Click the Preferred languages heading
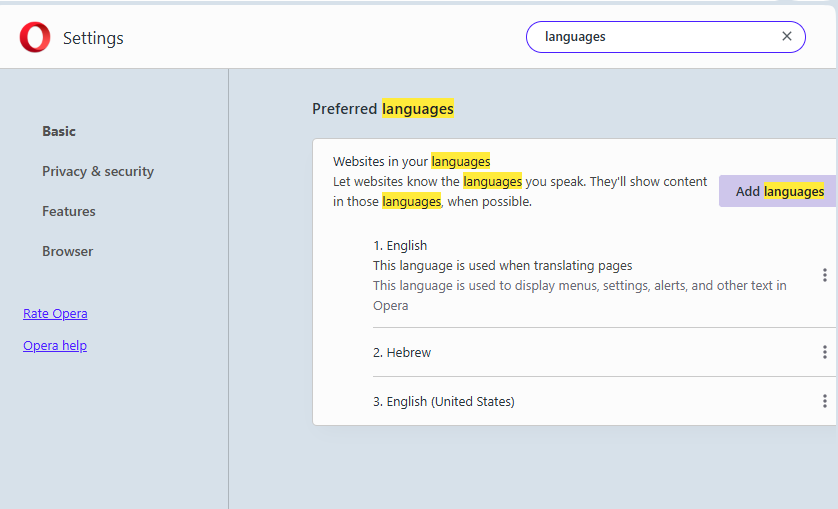The width and height of the screenshot is (838, 509). (383, 109)
